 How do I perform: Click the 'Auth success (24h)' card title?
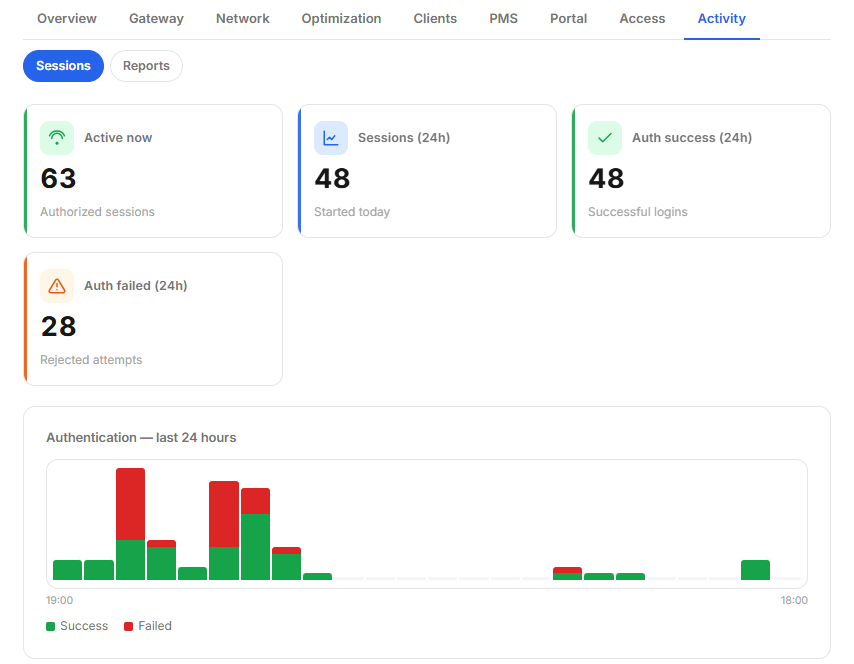[x=692, y=138]
